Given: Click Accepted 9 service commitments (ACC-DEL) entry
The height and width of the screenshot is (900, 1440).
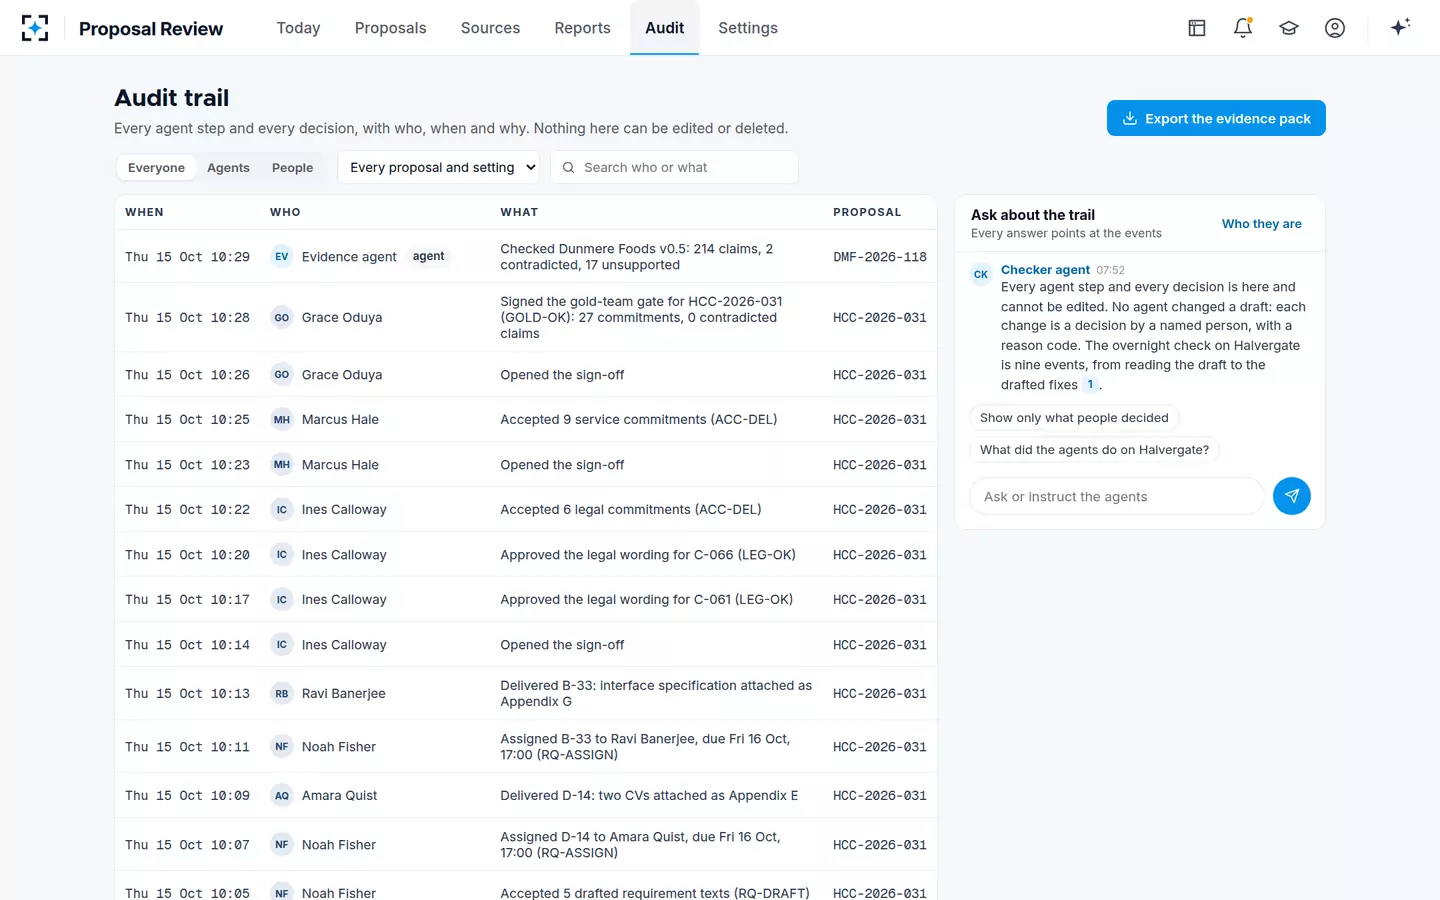Looking at the screenshot, I should point(639,420).
